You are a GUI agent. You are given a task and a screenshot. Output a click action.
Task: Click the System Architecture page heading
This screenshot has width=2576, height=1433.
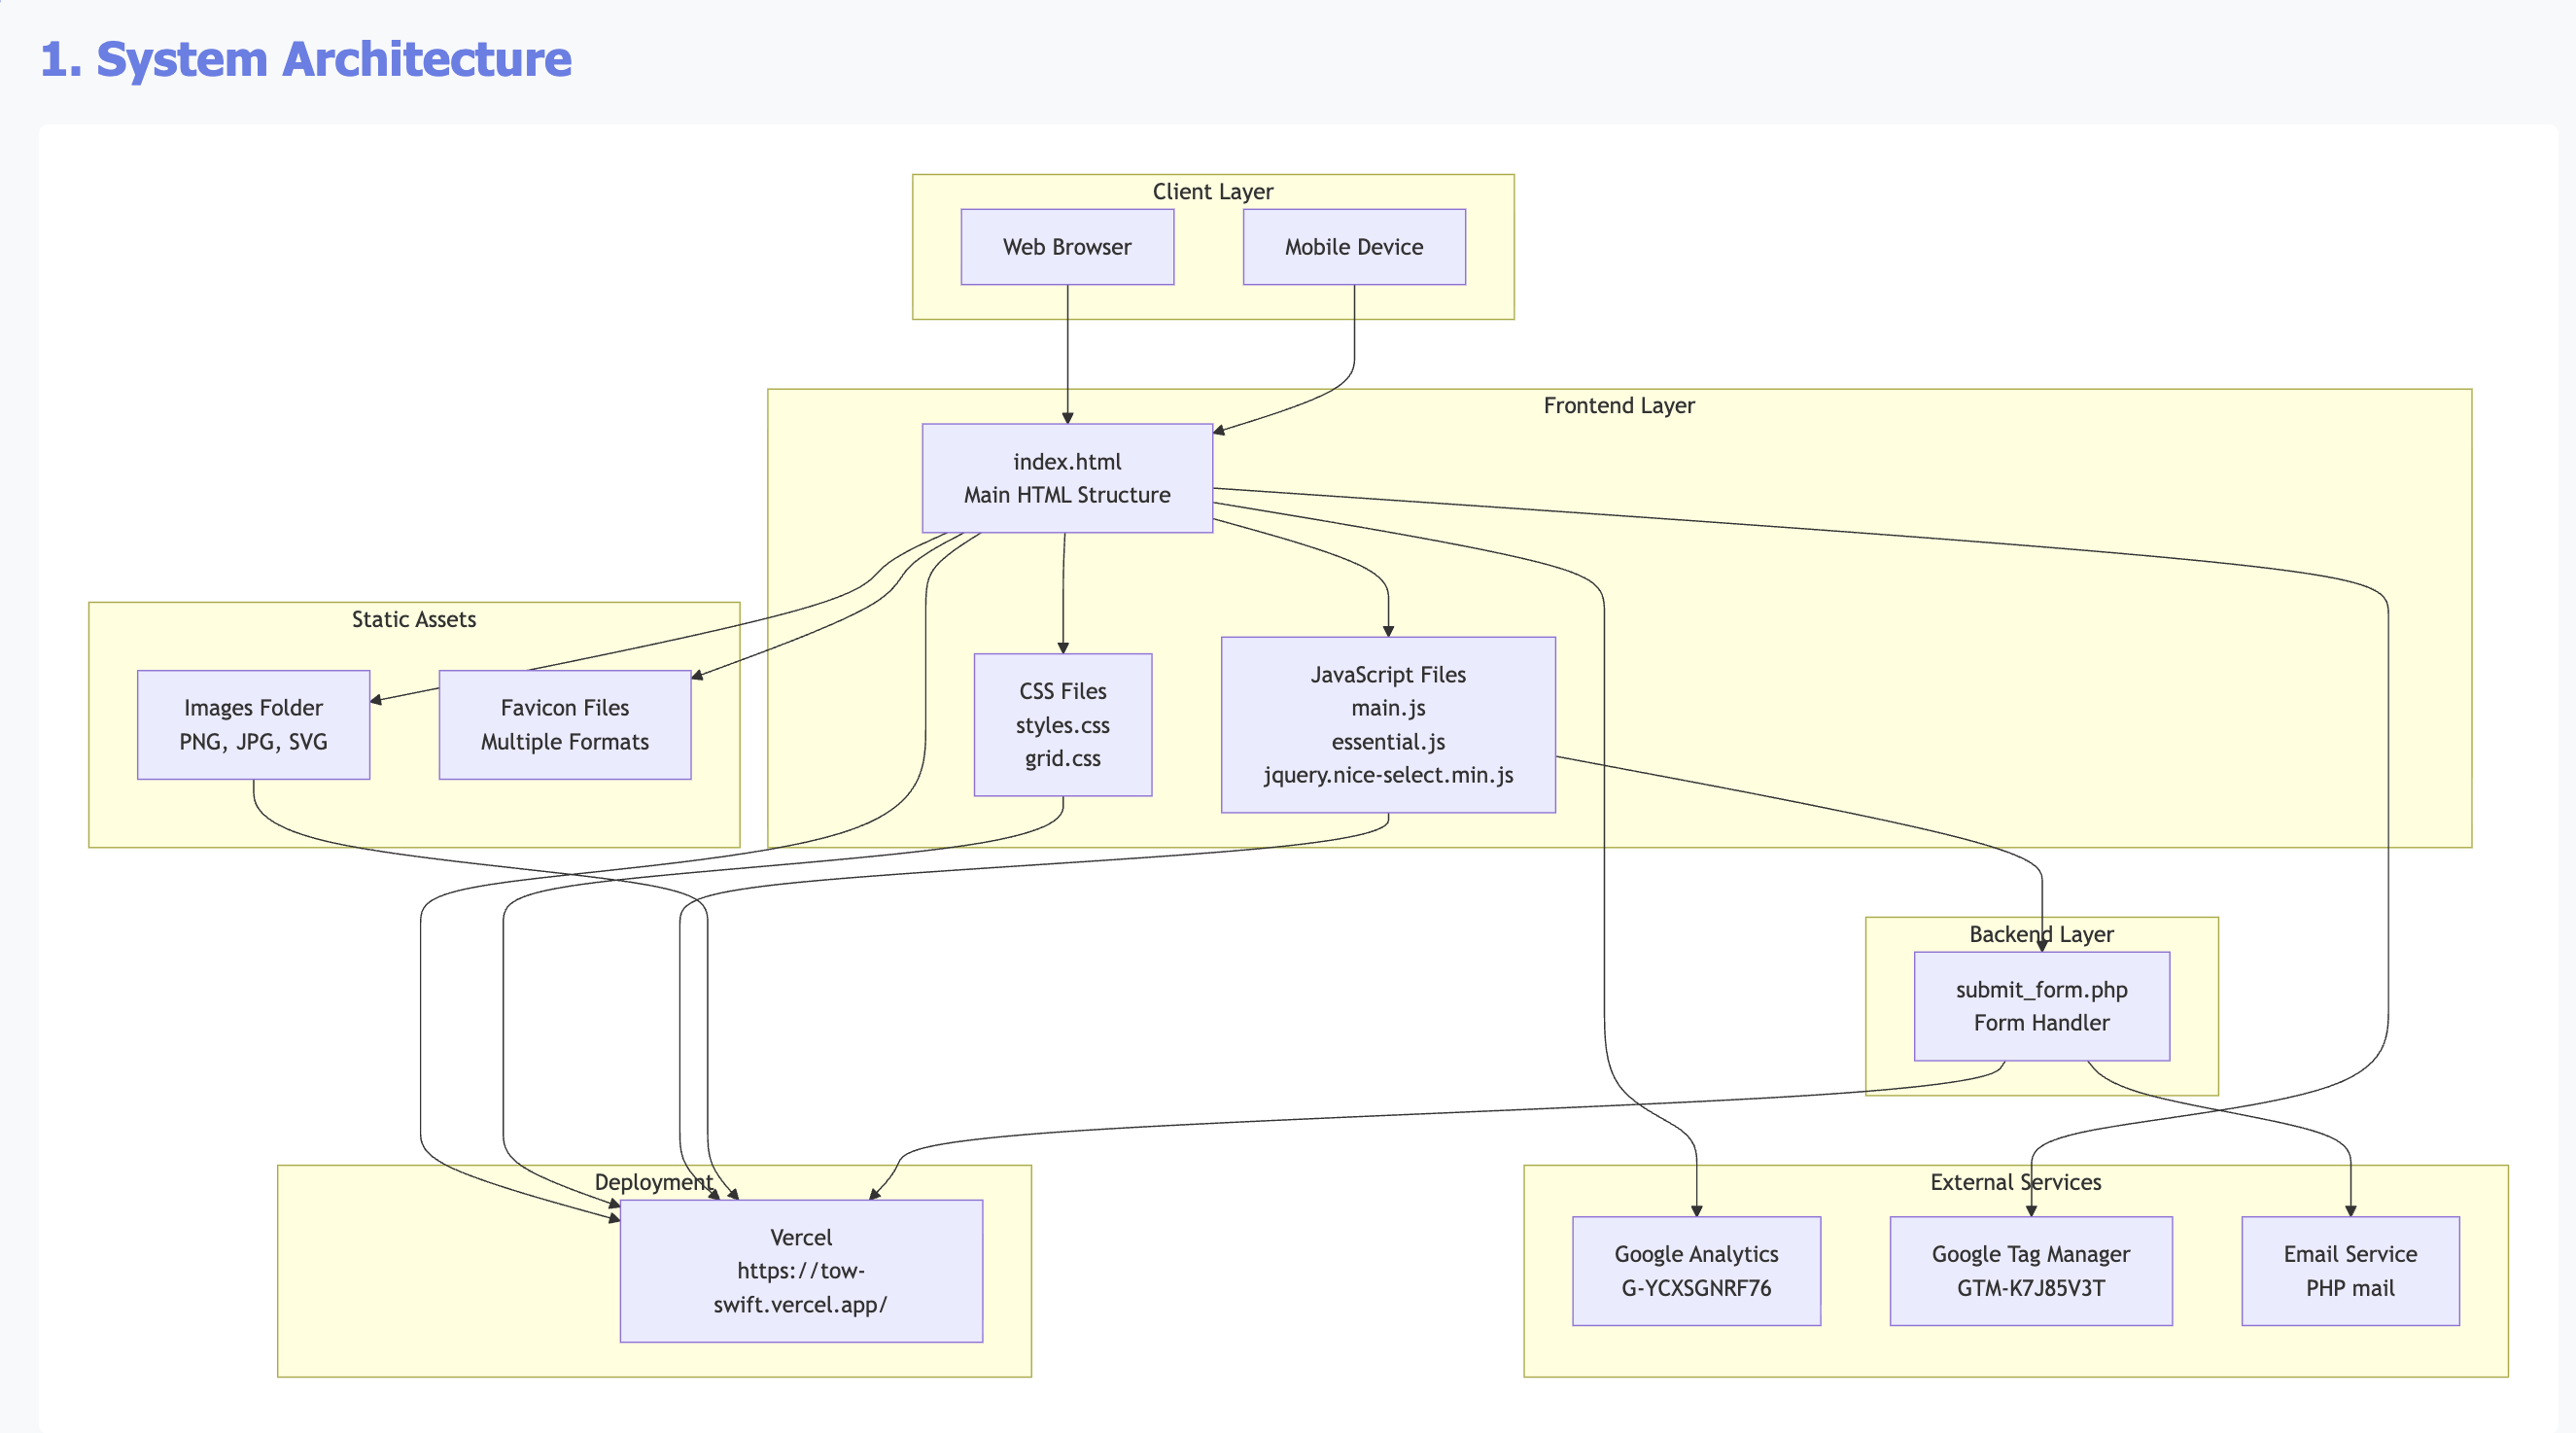click(x=305, y=59)
